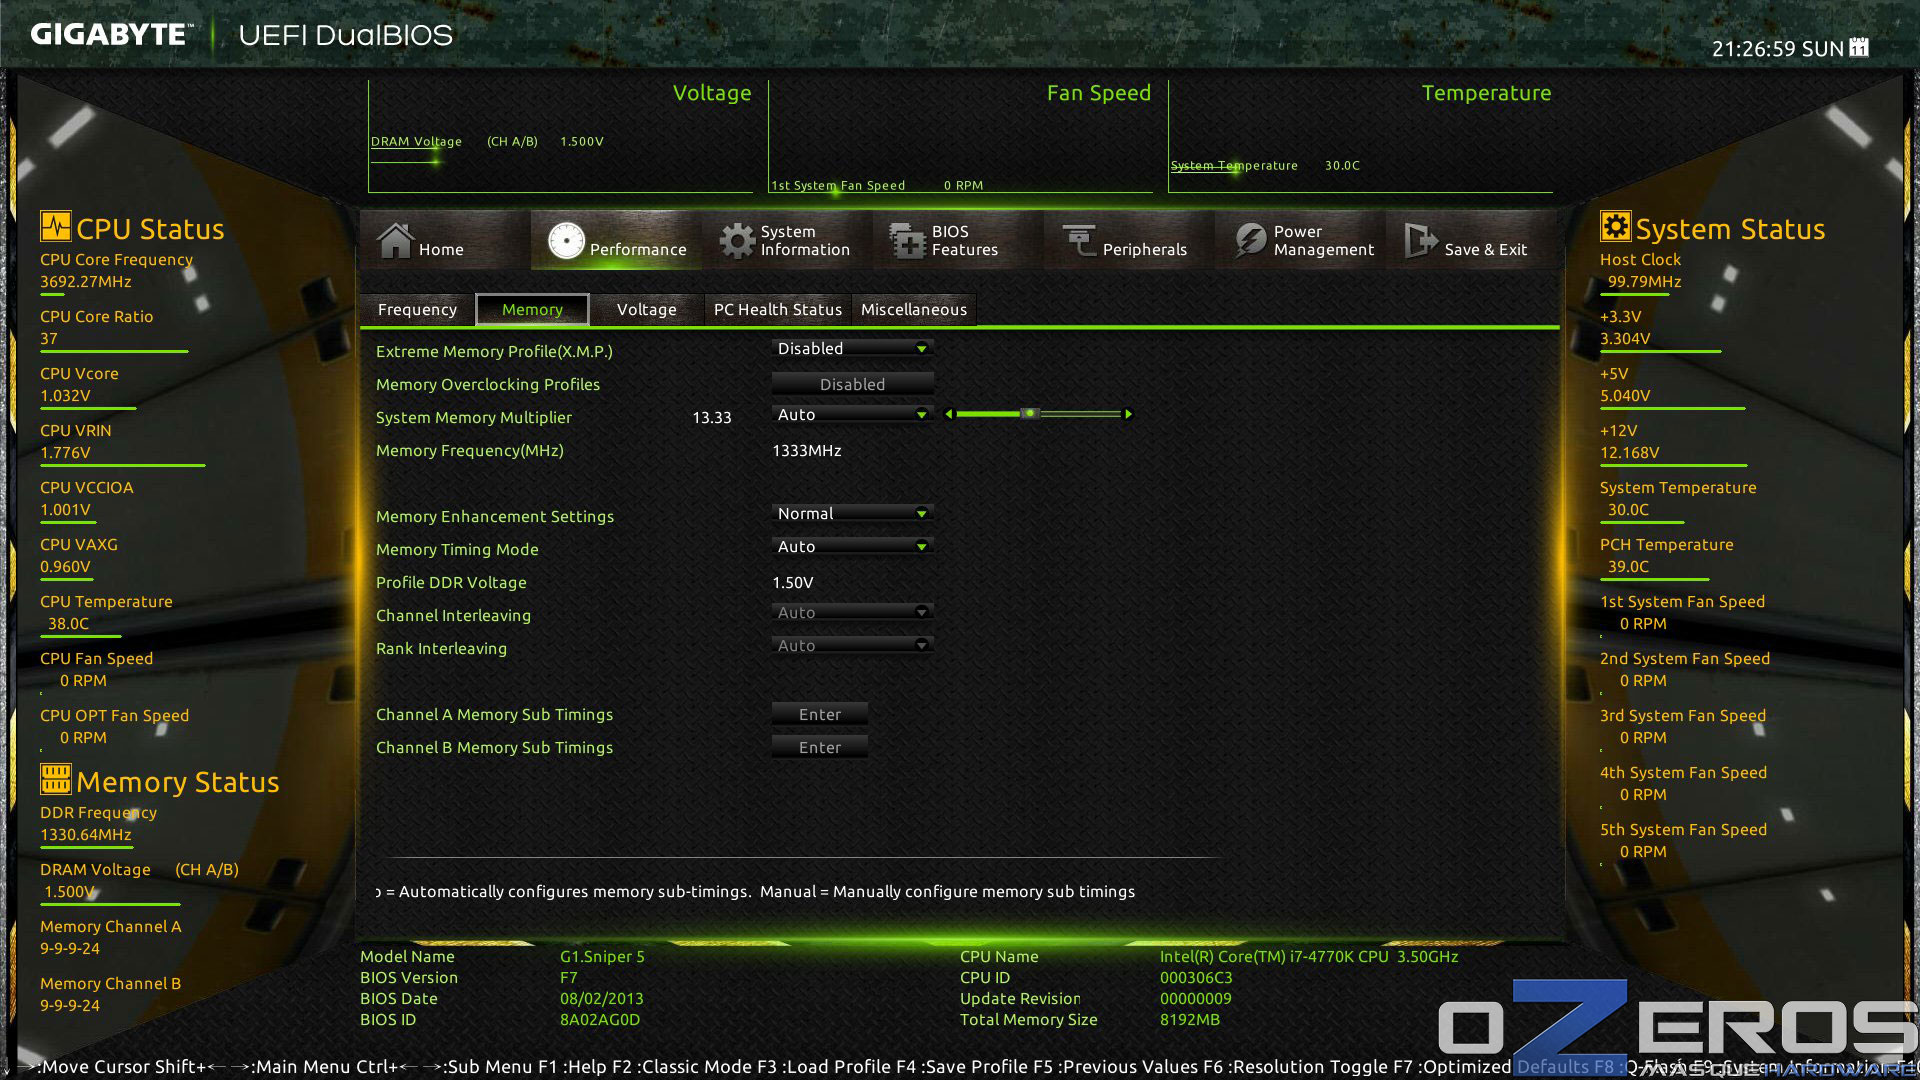Click the CPU Temperature 38.0C reading
The height and width of the screenshot is (1080, 1920).
[x=68, y=623]
